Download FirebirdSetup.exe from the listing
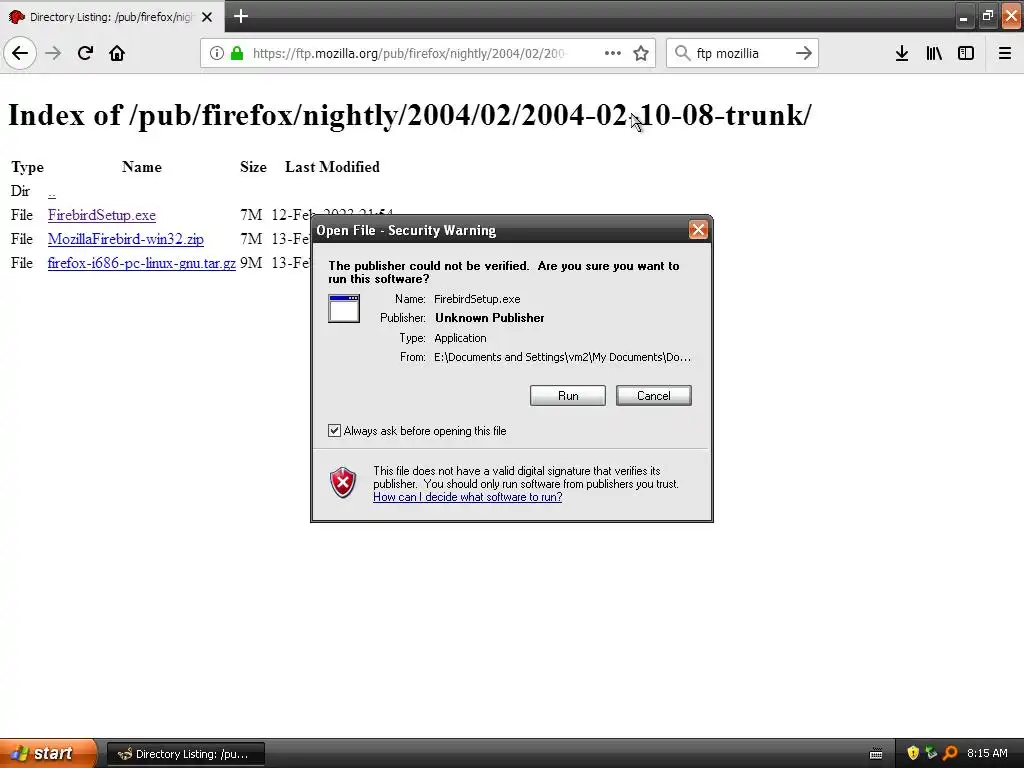Image resolution: width=1024 pixels, height=768 pixels. tap(102, 216)
